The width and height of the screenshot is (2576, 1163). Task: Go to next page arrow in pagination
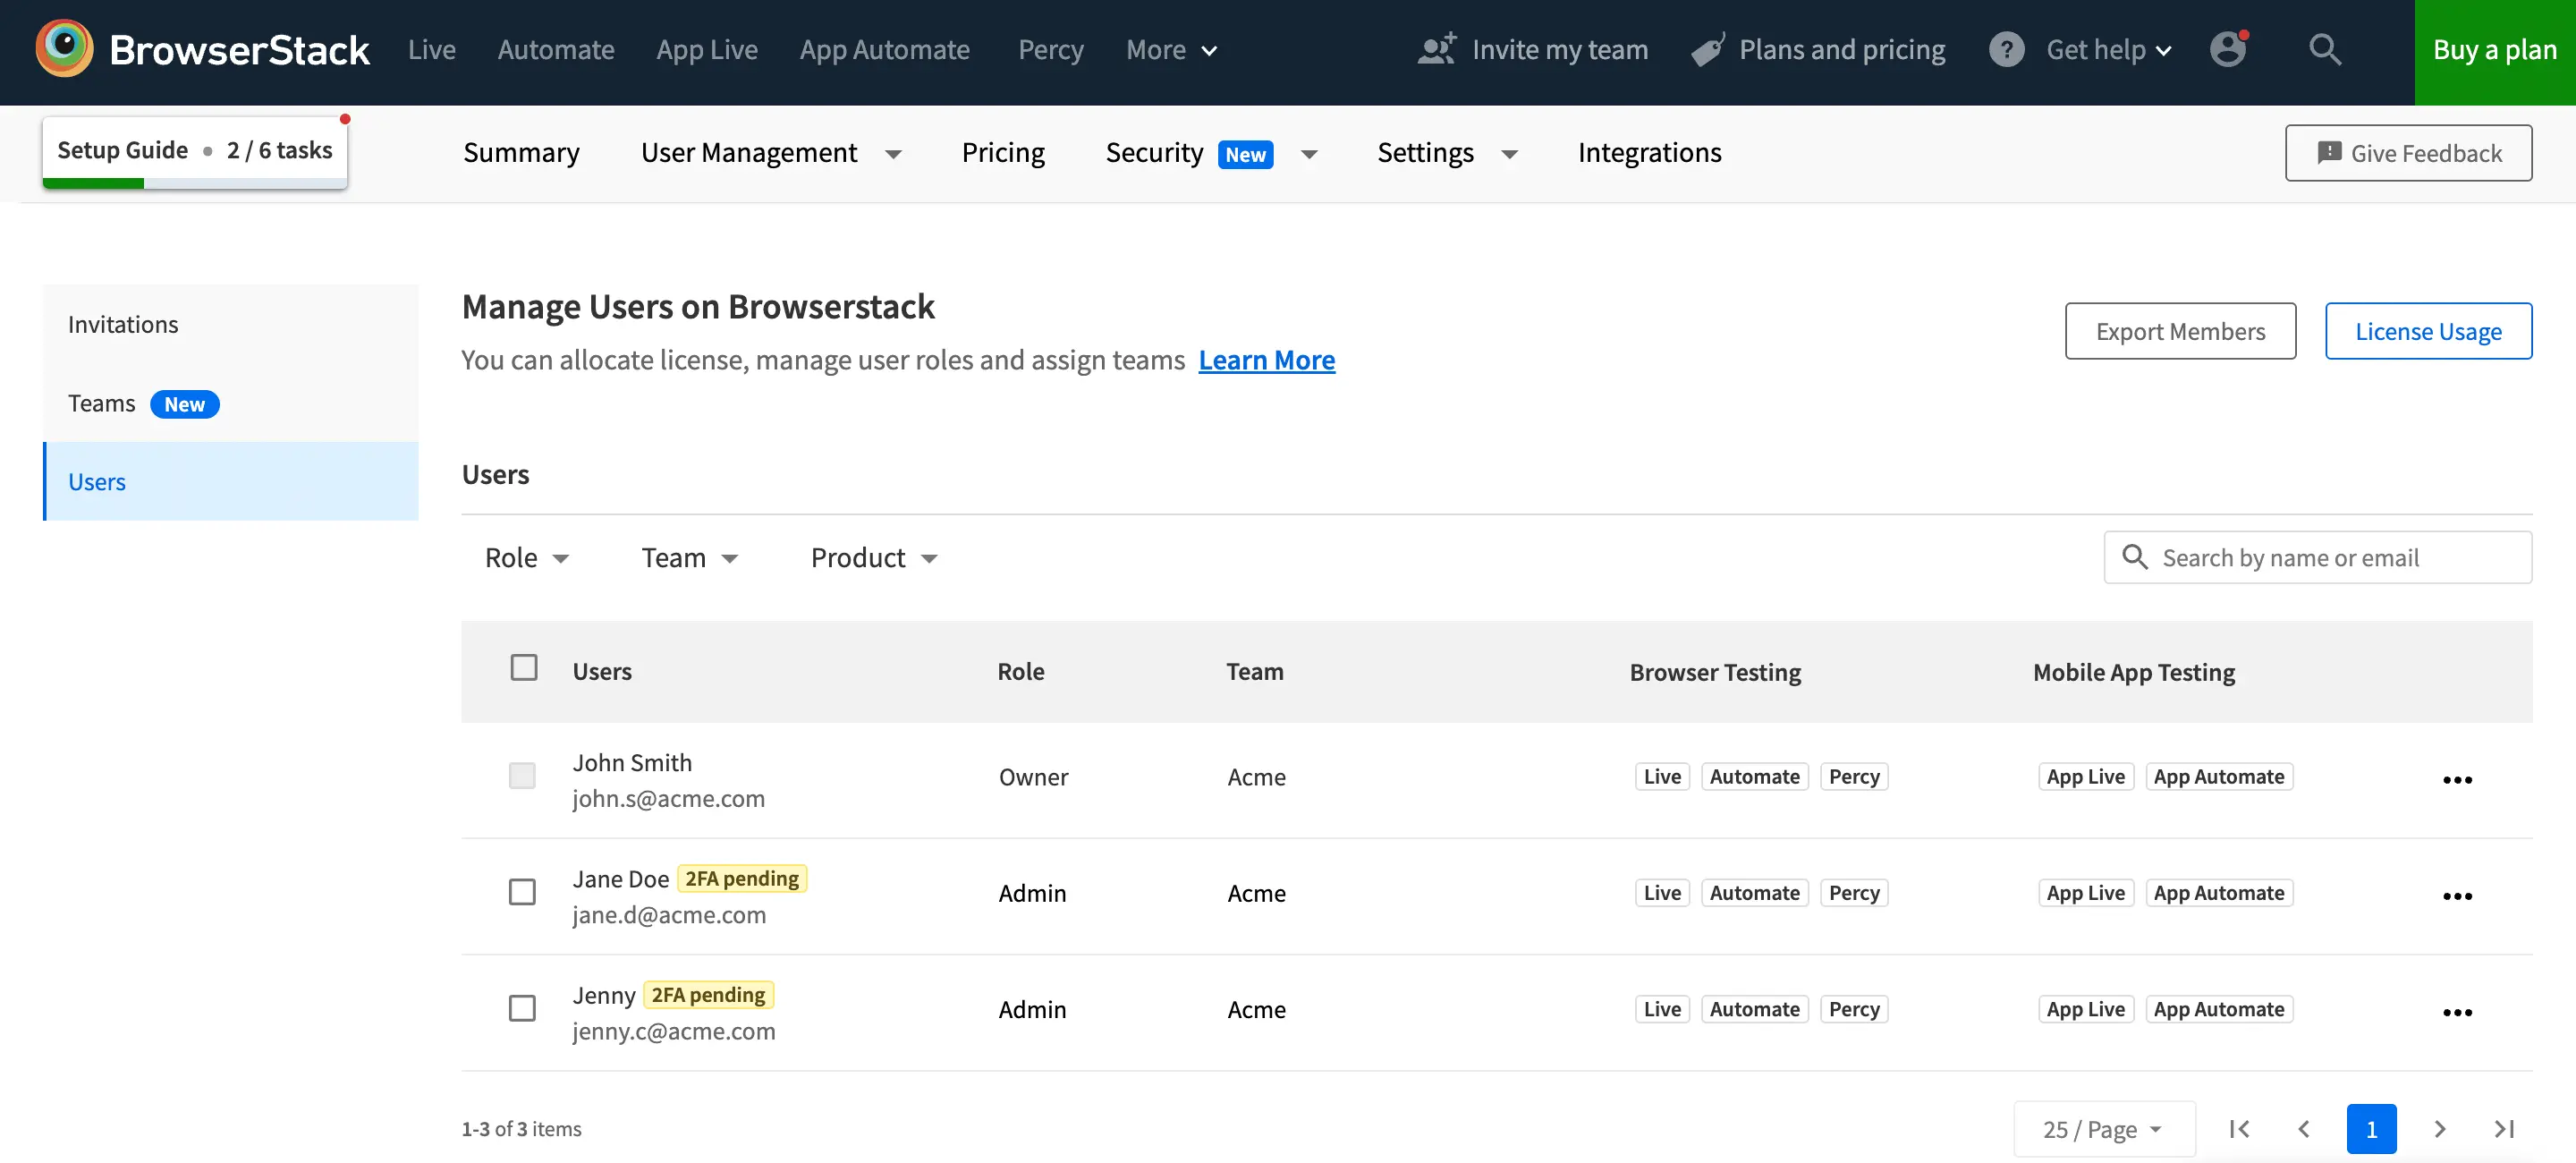tap(2439, 1129)
